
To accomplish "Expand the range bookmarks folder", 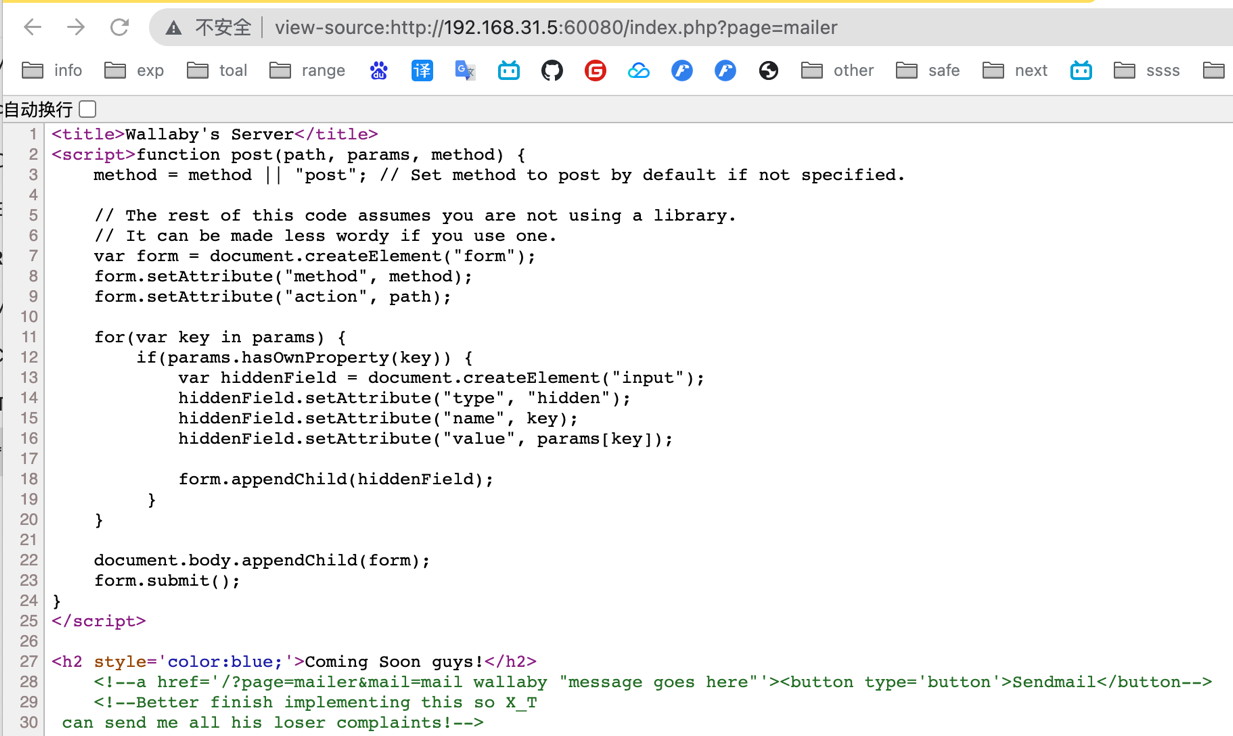I will [x=308, y=70].
